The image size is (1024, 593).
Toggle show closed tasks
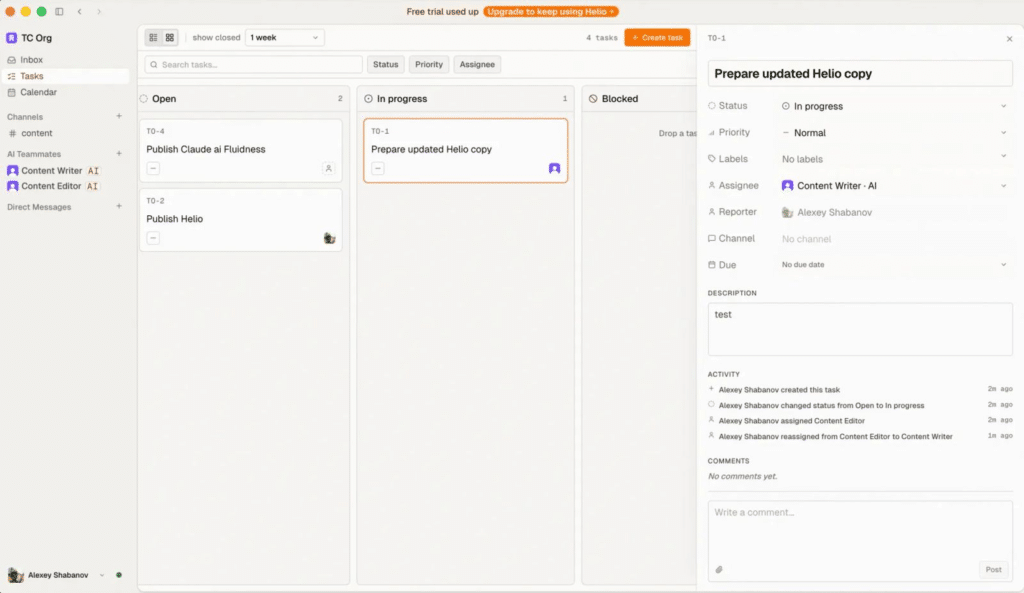pos(216,38)
